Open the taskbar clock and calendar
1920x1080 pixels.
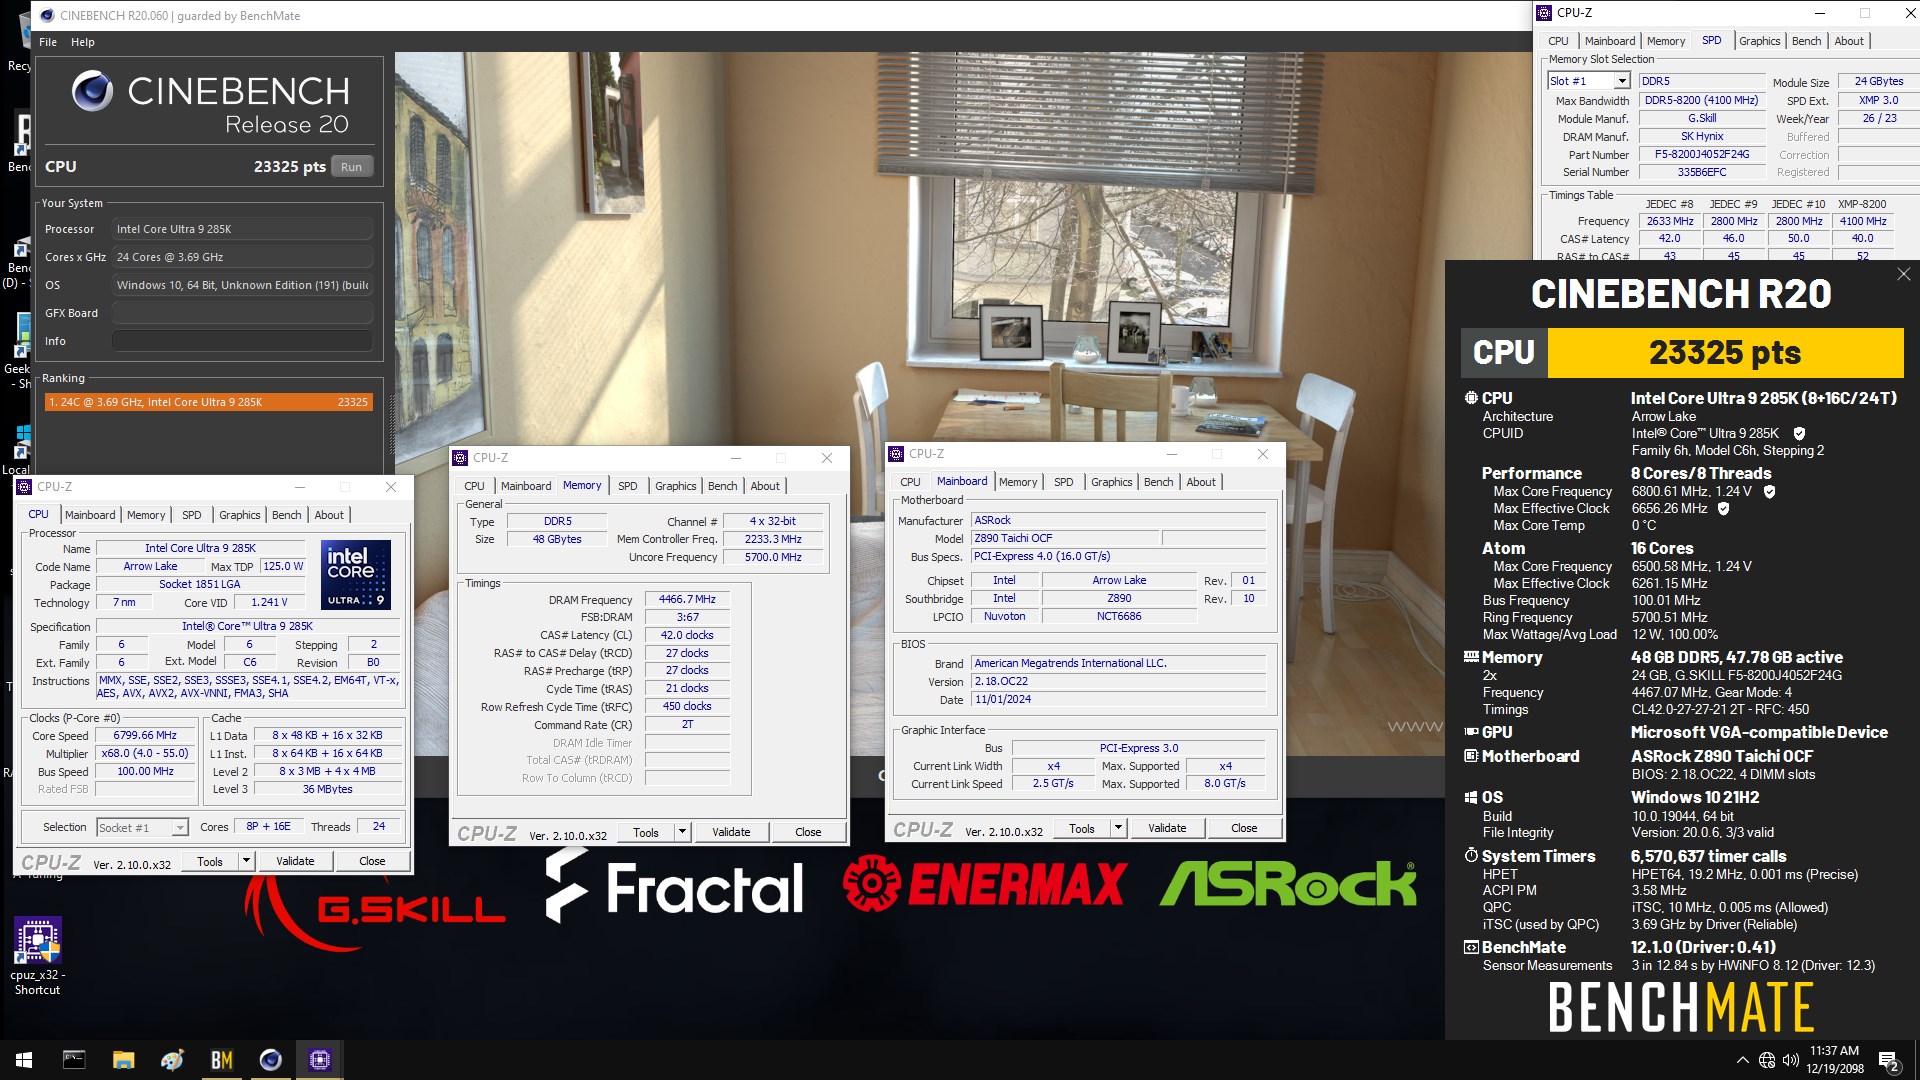[x=1834, y=1060]
